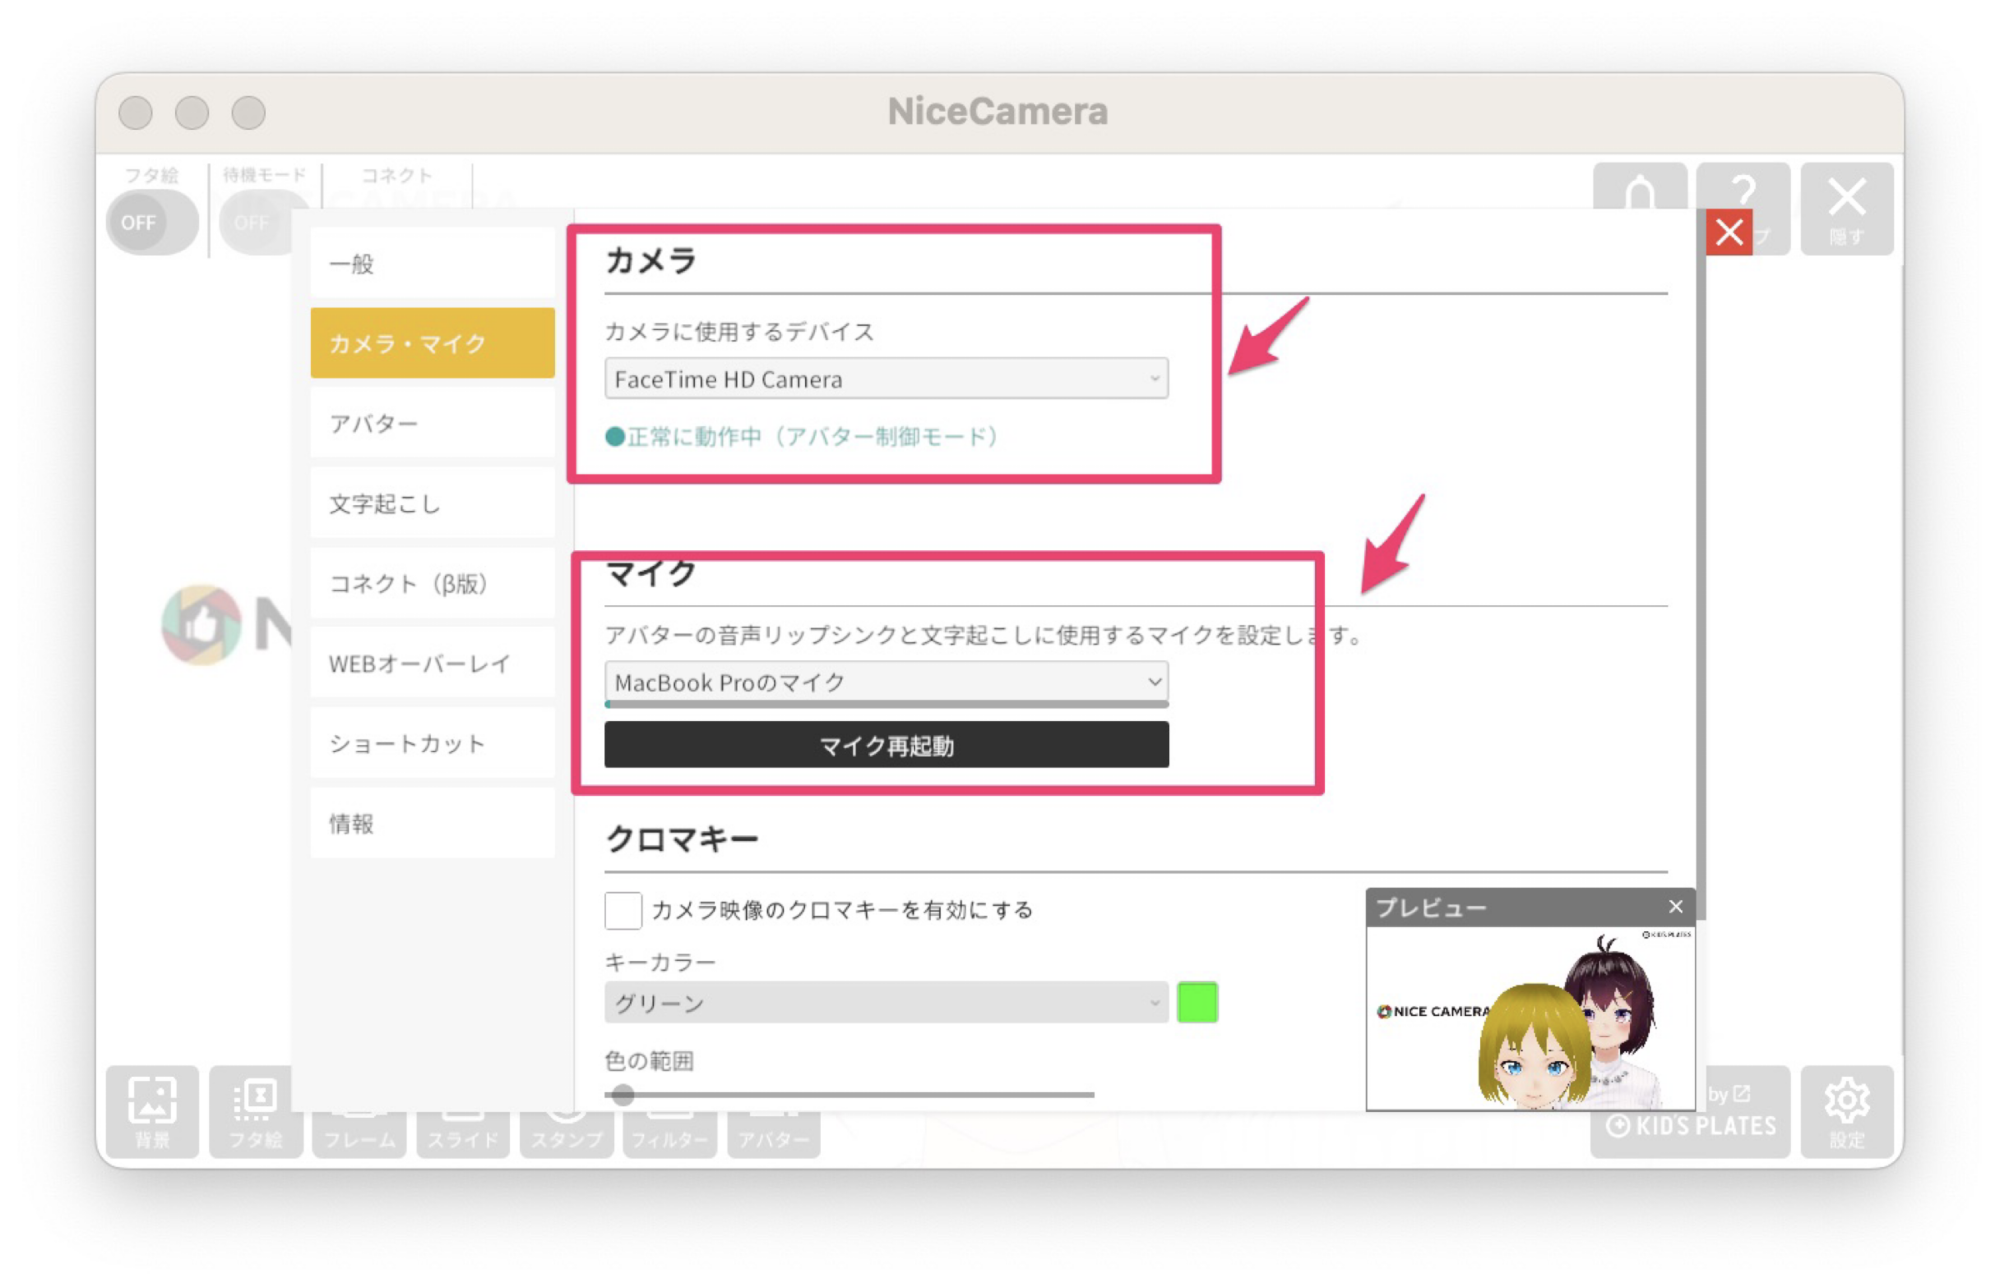Click the avatar preview thumbnail

[1530, 1018]
